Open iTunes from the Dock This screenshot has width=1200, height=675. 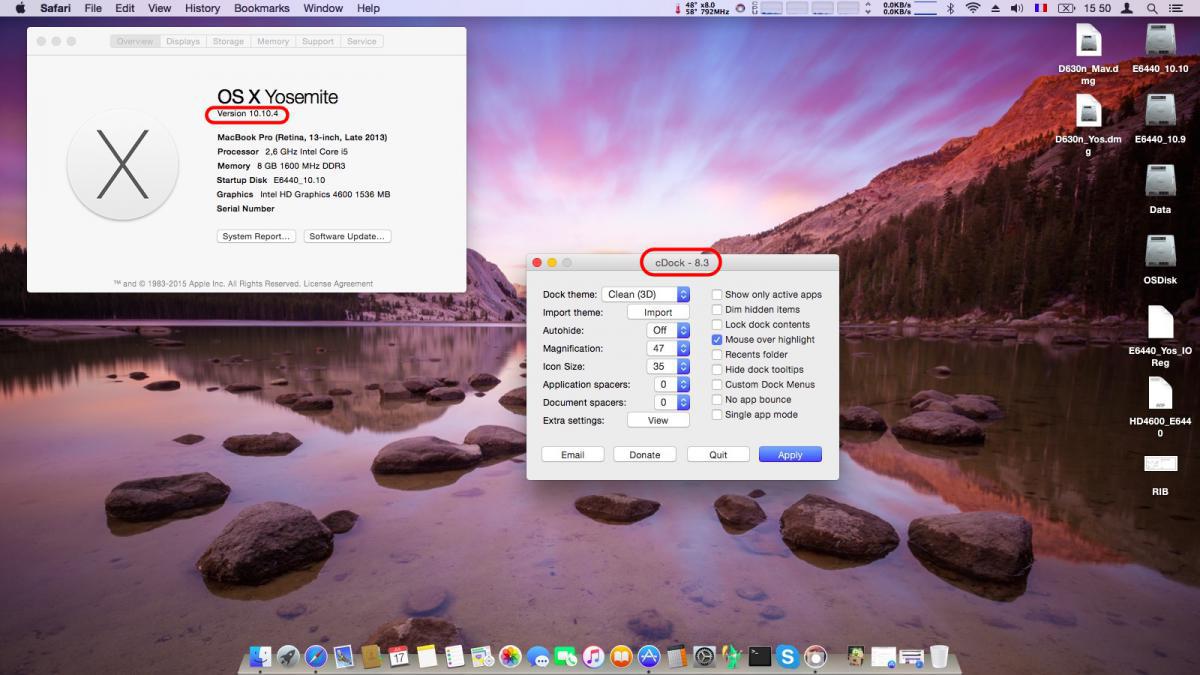pos(594,658)
